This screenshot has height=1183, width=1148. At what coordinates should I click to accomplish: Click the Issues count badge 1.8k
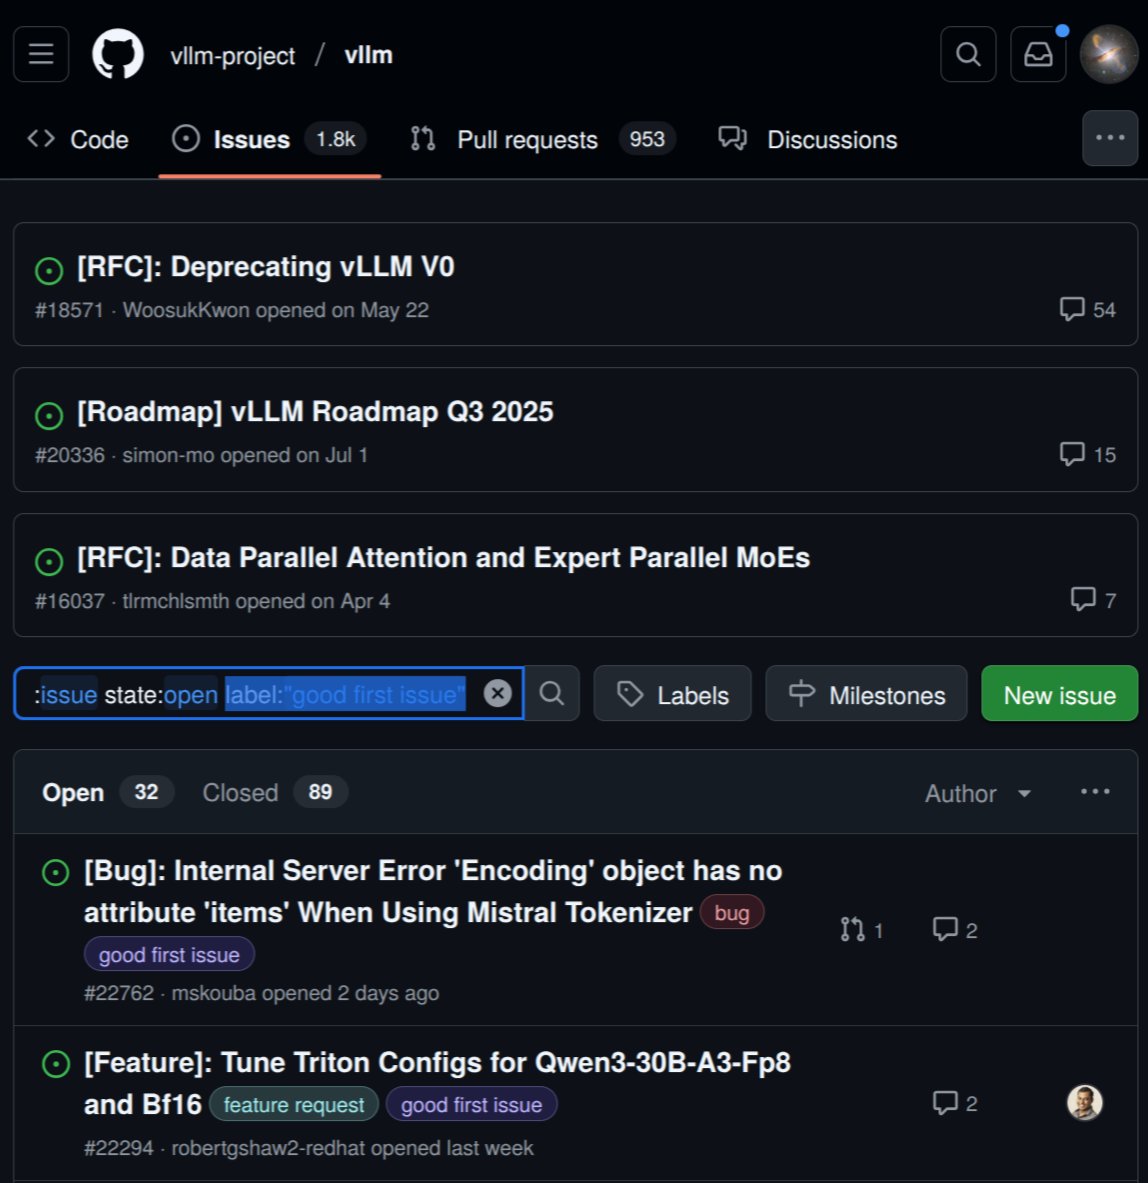pos(336,140)
